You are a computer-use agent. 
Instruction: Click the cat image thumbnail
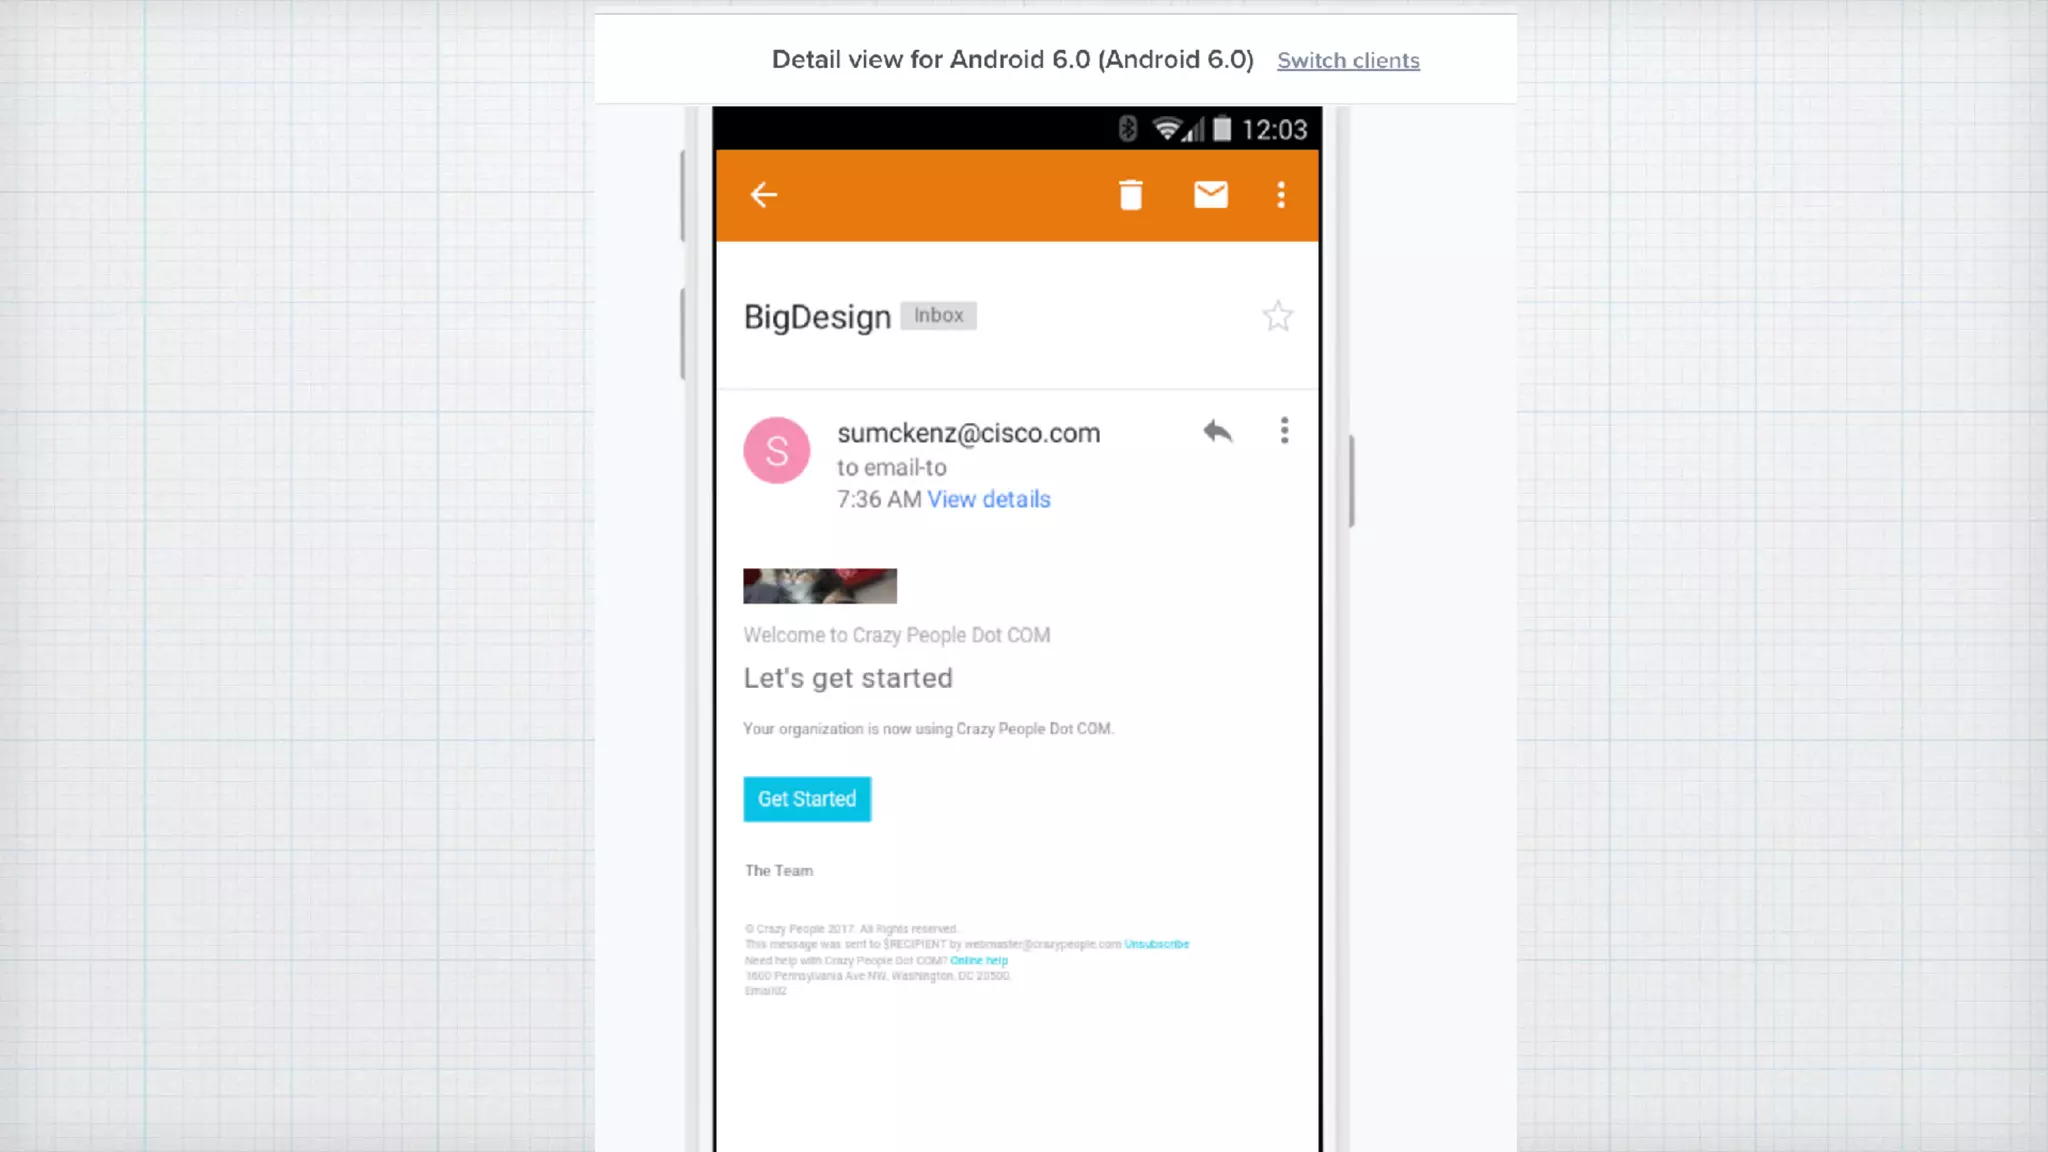point(820,586)
